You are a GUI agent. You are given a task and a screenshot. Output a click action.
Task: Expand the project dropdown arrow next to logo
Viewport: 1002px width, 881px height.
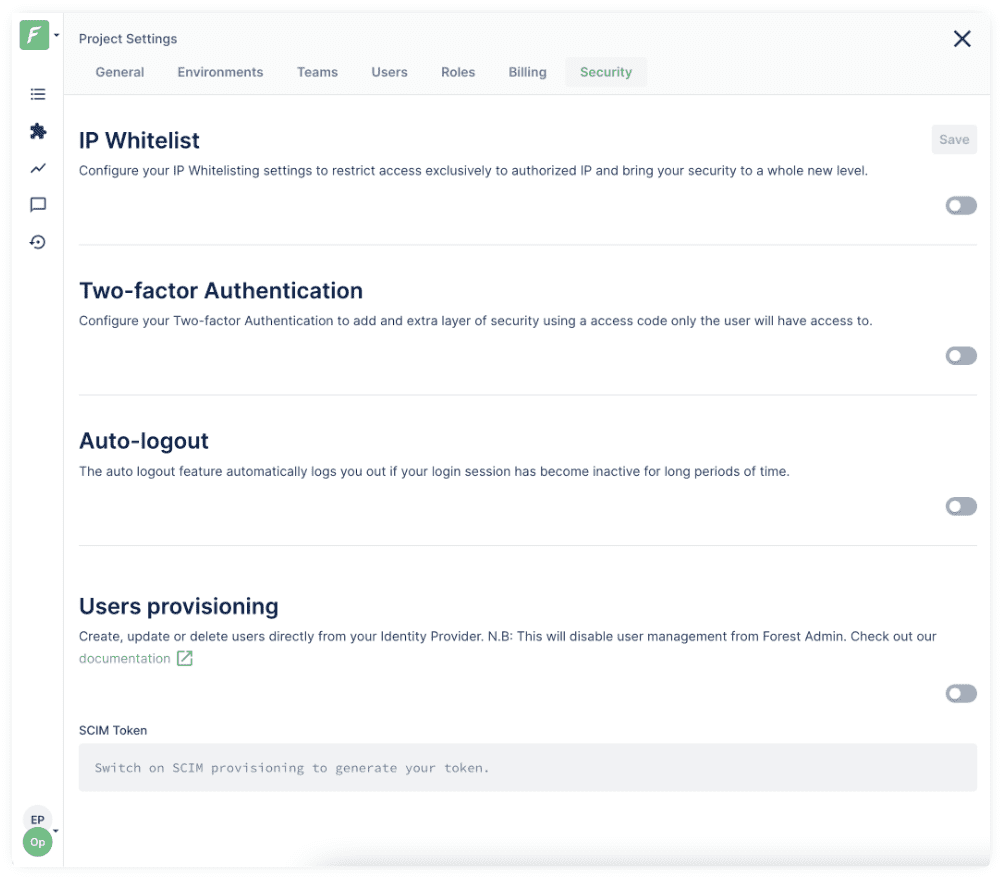(57, 36)
